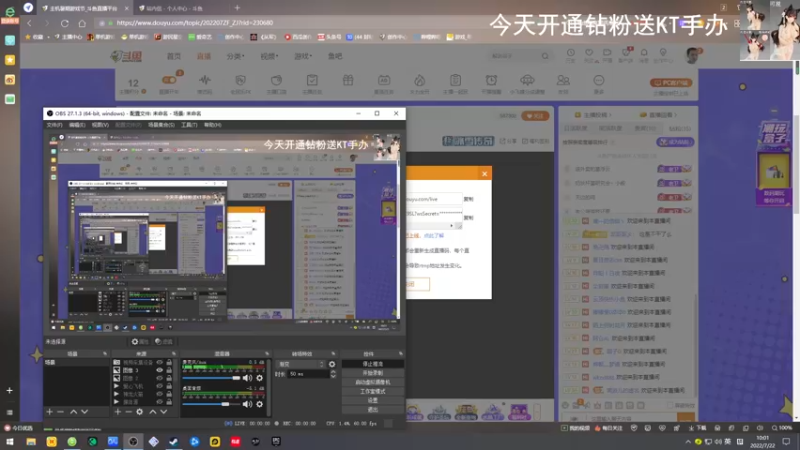Click 工作室模式 button in OBS controls
This screenshot has width=800, height=450.
pos(372,391)
